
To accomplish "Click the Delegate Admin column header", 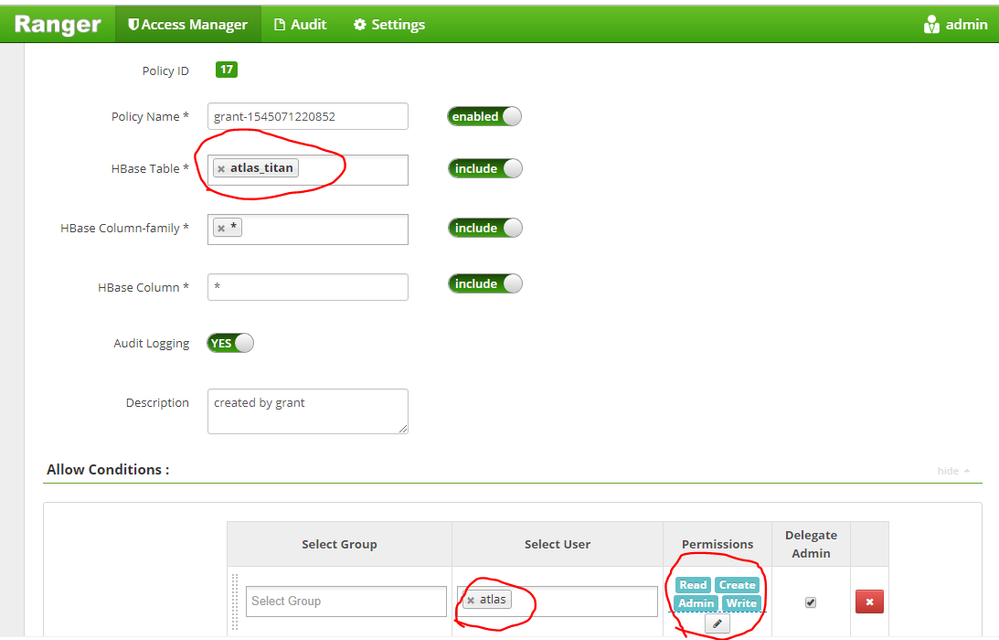I will [811, 544].
